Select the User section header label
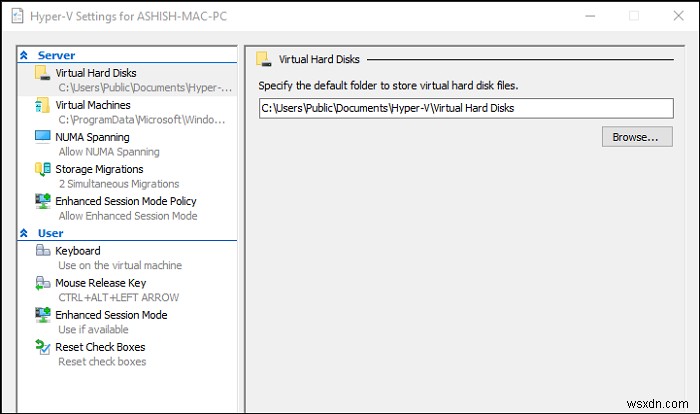Image resolution: width=700 pixels, height=414 pixels. click(50, 233)
